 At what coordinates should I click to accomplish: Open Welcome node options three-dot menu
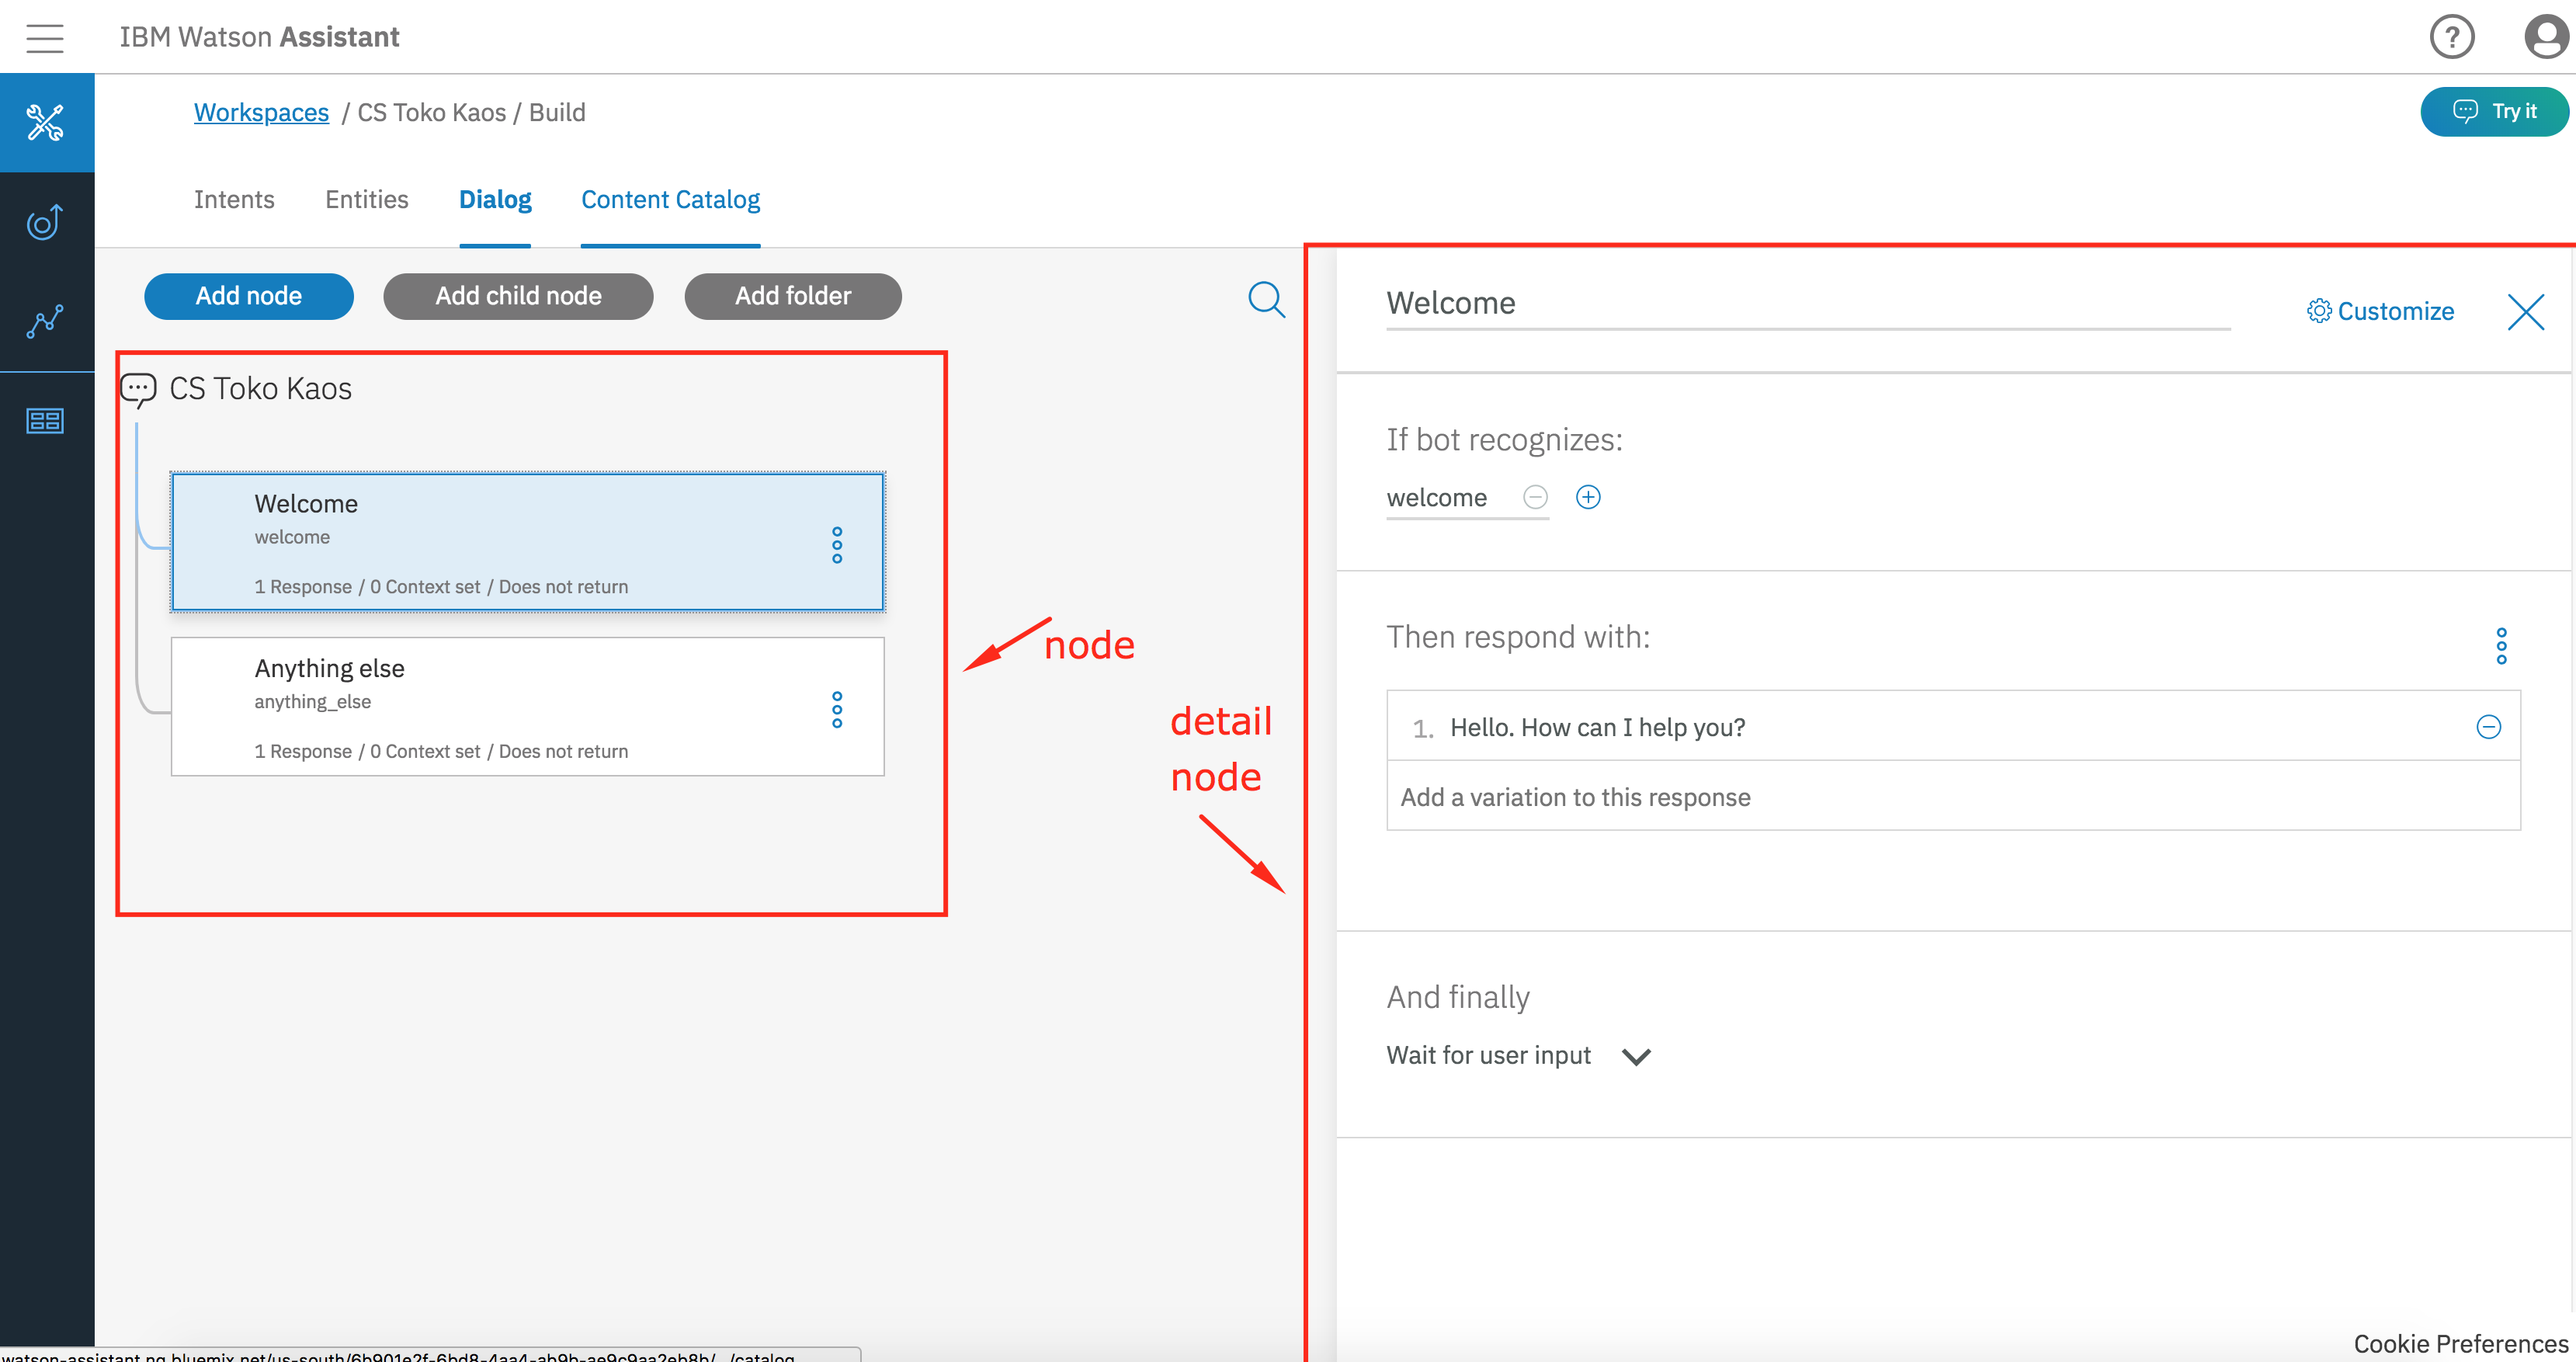tap(837, 545)
